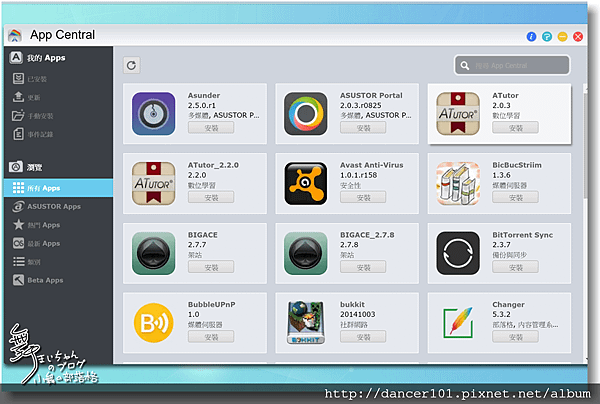
Task: Select 最新 Apps in the sidebar
Action: (59, 243)
